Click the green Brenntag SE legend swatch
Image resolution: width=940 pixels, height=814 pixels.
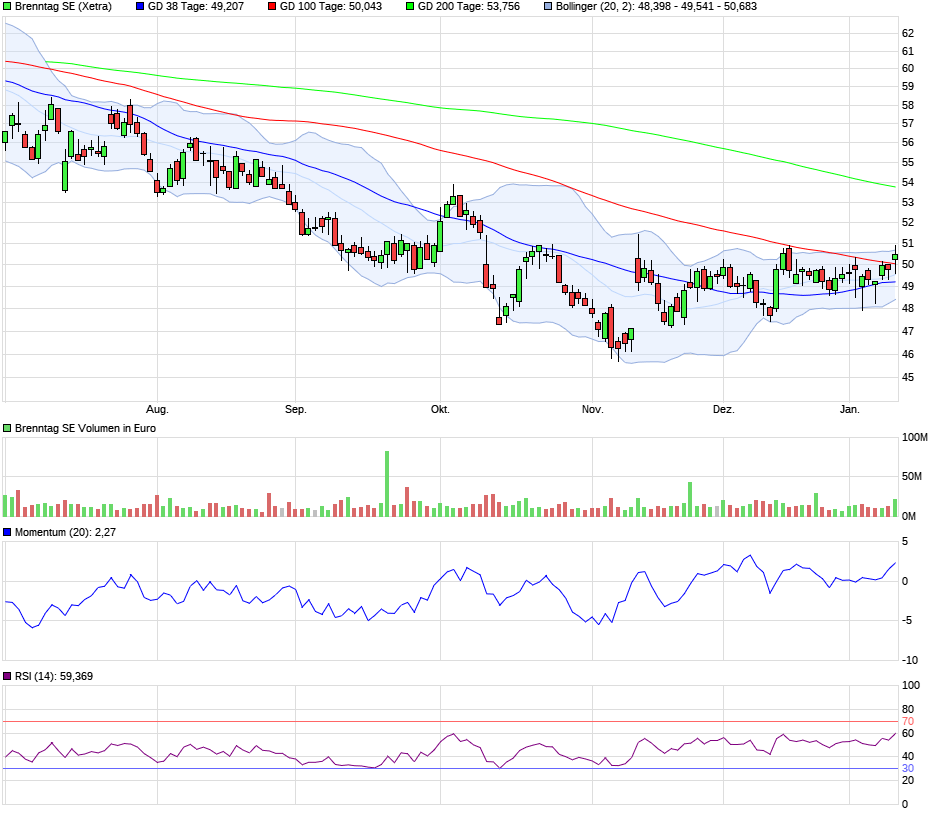(8, 6)
